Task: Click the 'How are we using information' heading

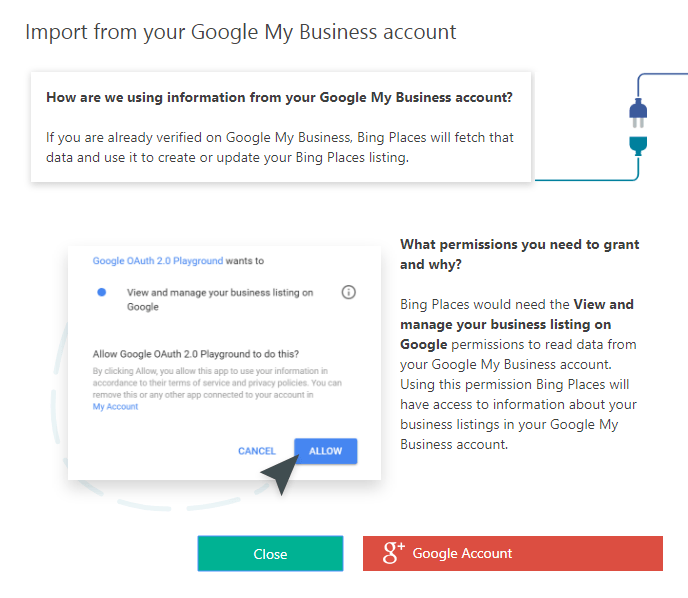Action: click(279, 97)
